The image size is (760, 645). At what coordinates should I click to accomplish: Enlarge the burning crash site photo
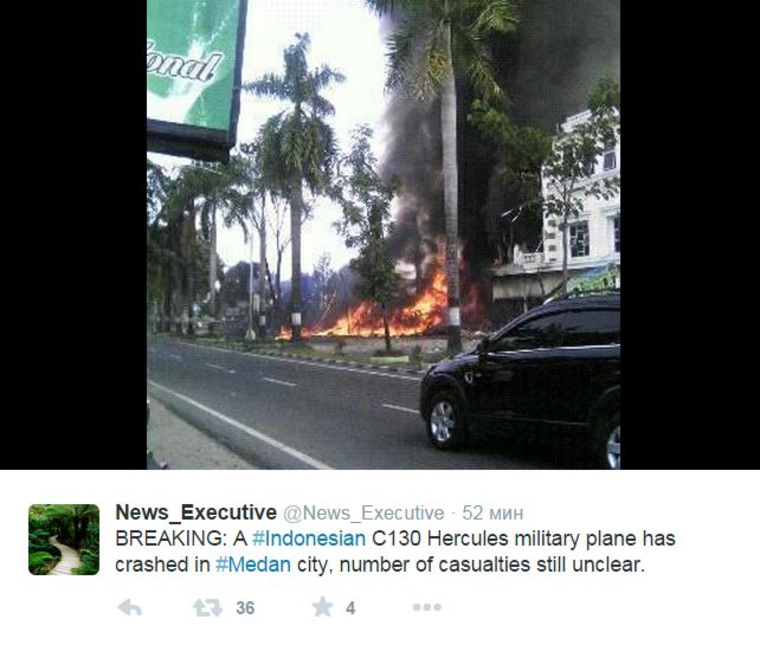383,235
